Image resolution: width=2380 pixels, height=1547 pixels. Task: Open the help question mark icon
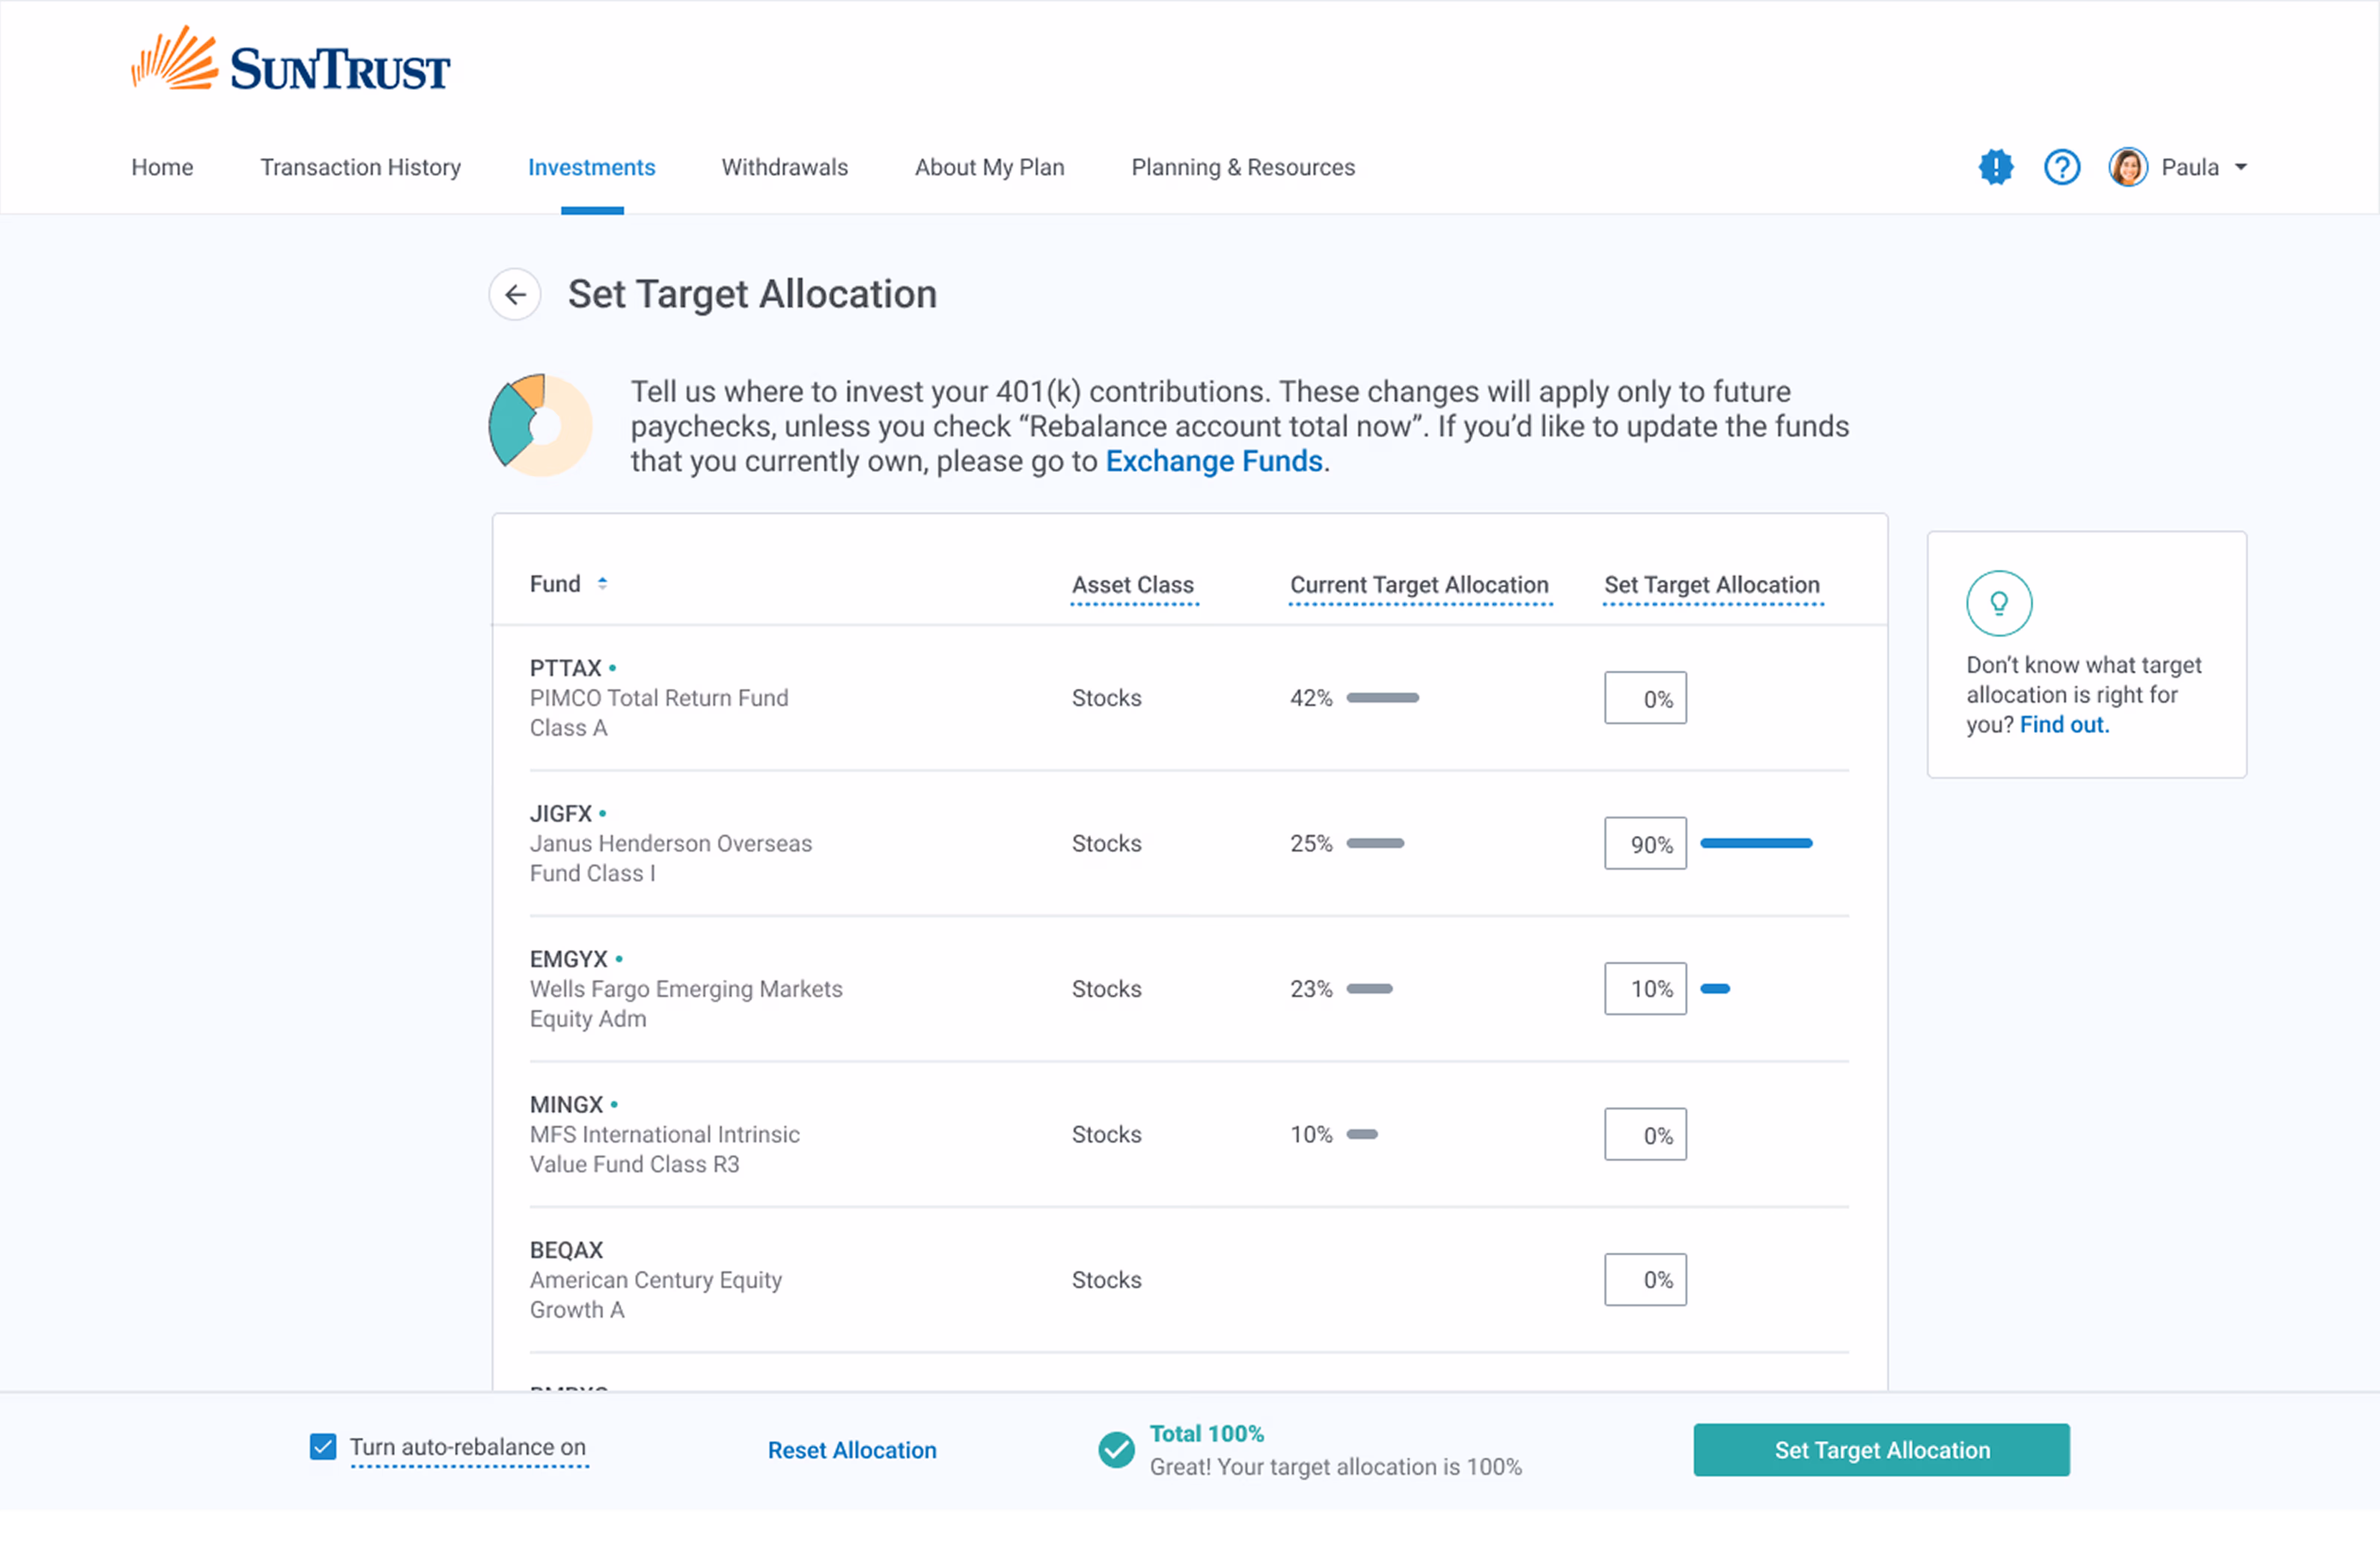(x=2062, y=167)
